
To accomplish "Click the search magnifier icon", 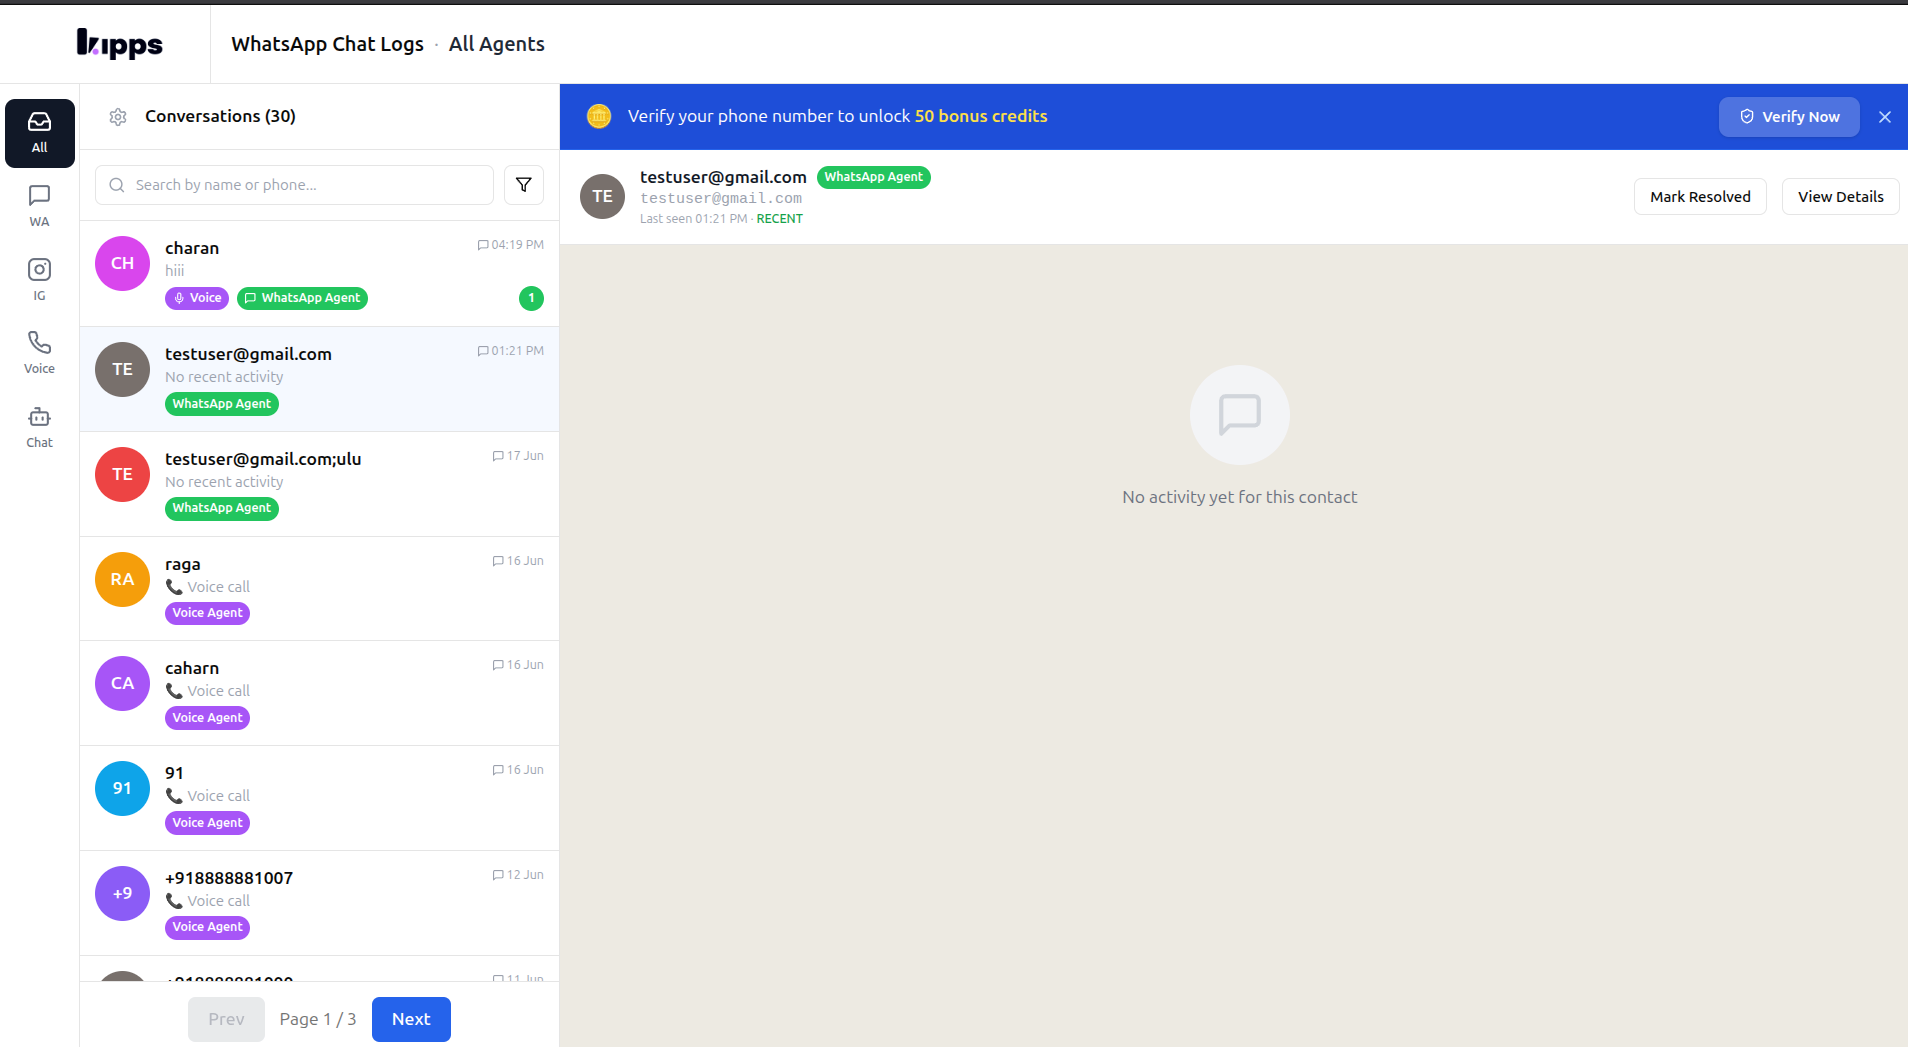I will (117, 185).
